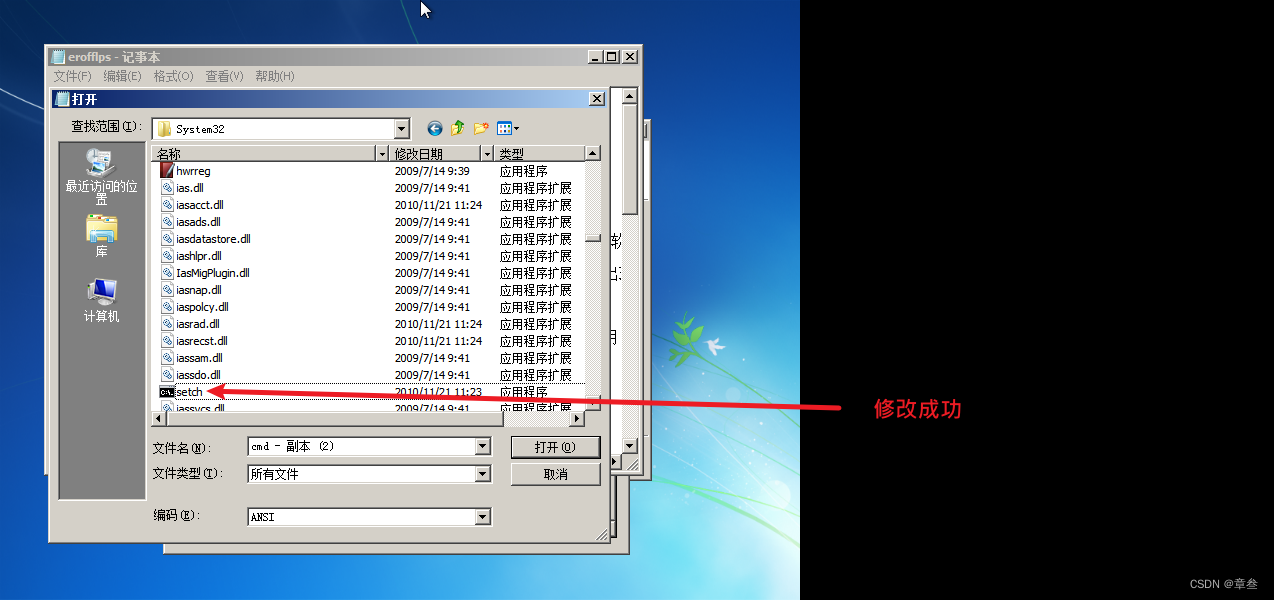Screen dimensions: 1274x600
Task: Click the 2010/11/21 11:24 date of iasrad.dll
Action: 438,324
